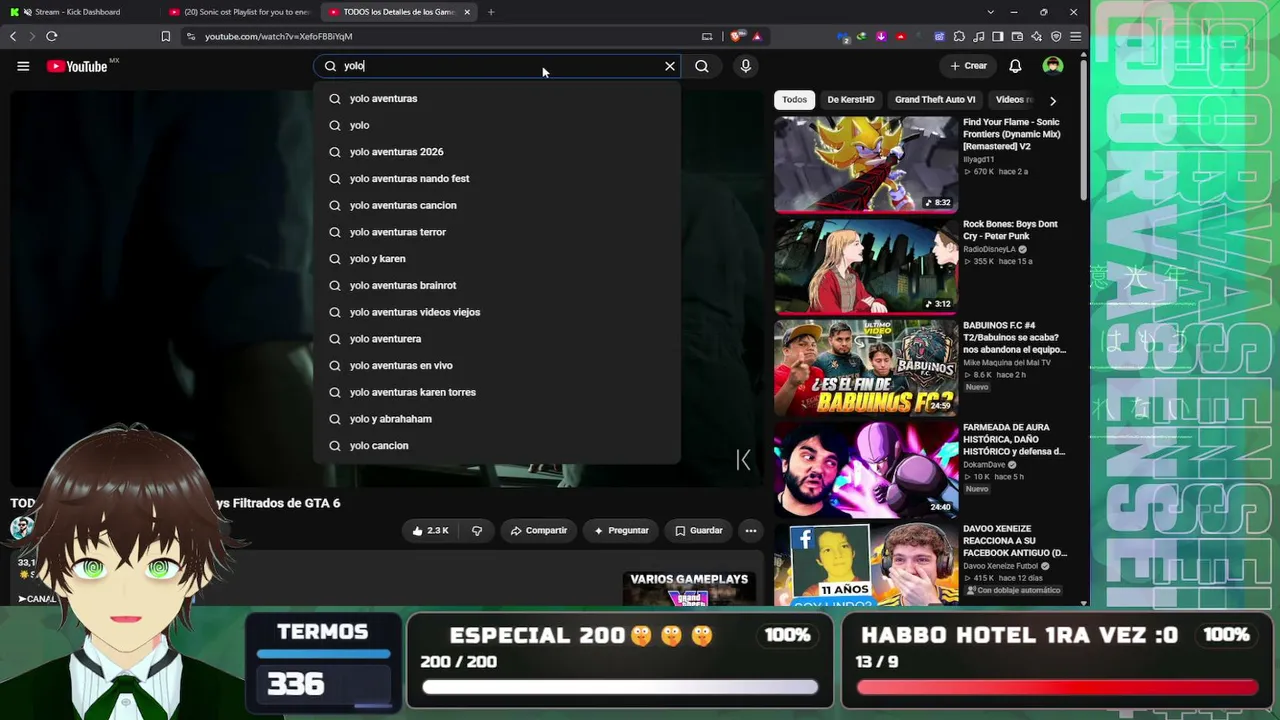This screenshot has height=720, width=1280.
Task: Open Brave Rewards triangle icon
Action: 757,36
